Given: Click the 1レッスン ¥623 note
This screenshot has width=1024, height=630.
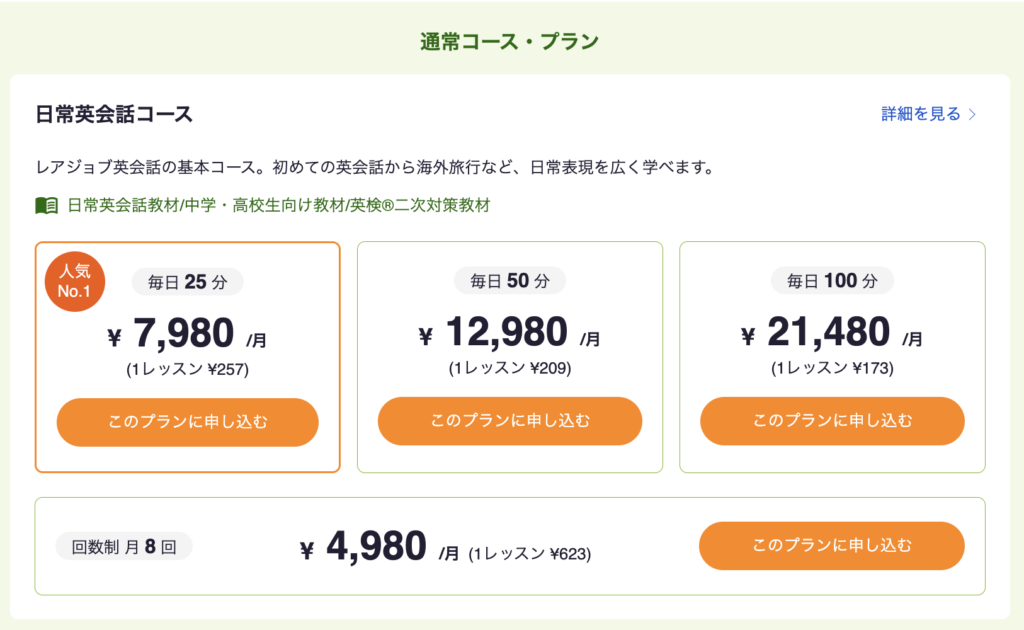Looking at the screenshot, I should pyautogui.click(x=530, y=552).
